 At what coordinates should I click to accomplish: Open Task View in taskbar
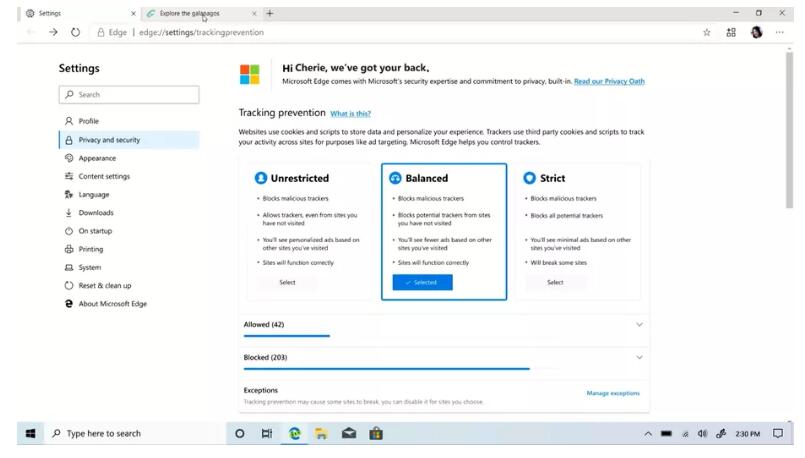click(x=267, y=434)
